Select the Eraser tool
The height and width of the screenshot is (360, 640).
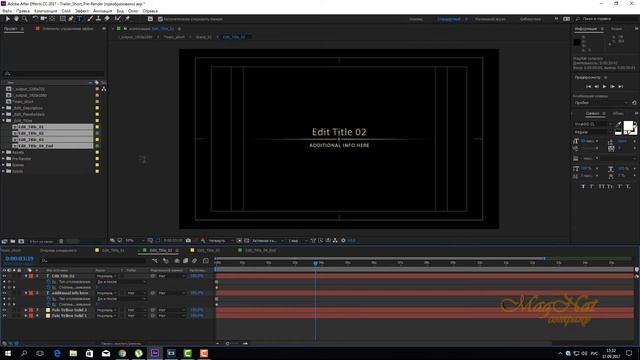[107, 19]
